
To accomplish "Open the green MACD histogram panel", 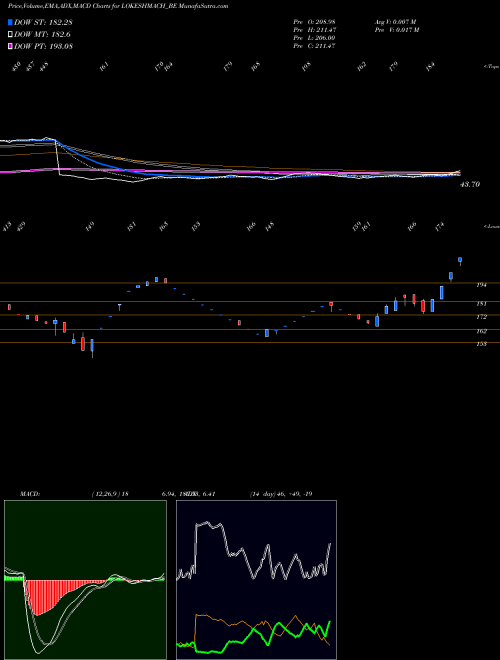I will 85,580.
